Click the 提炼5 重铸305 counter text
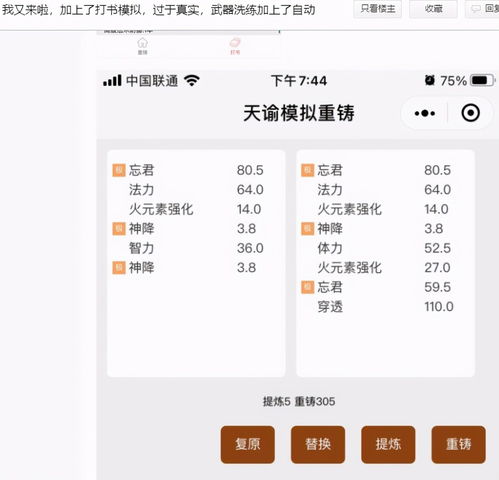 tap(299, 401)
